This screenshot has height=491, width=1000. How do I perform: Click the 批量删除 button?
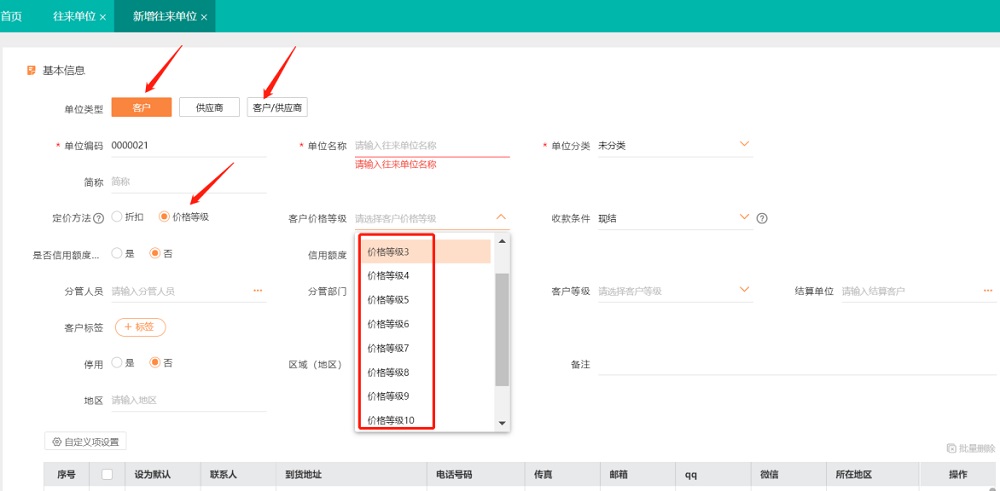(x=971, y=449)
